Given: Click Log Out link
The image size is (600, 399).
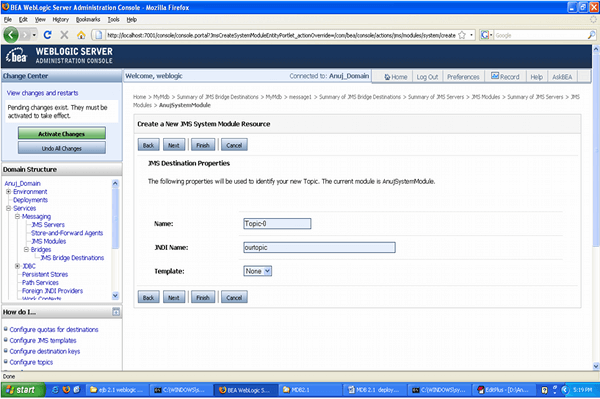Looking at the screenshot, I should pyautogui.click(x=427, y=77).
